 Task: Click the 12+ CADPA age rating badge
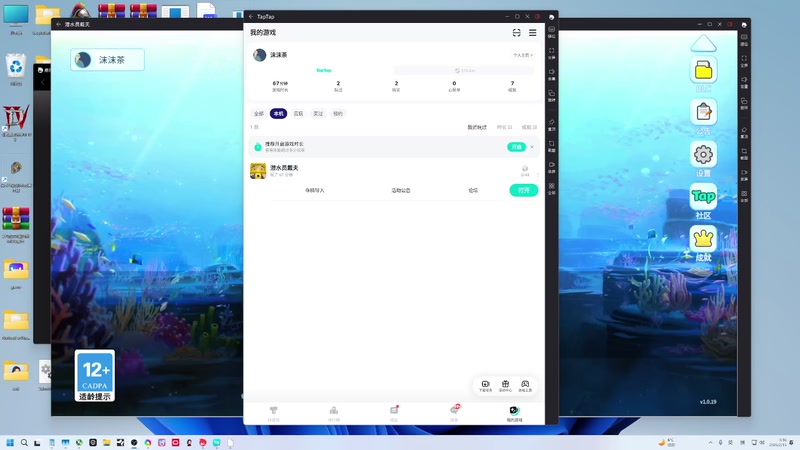(95, 376)
